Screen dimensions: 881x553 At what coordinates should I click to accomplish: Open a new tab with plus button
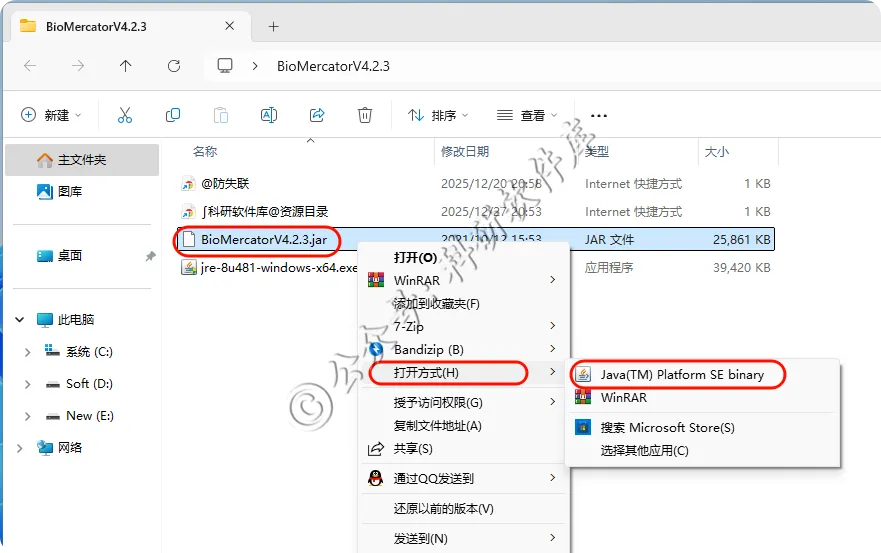pyautogui.click(x=274, y=26)
